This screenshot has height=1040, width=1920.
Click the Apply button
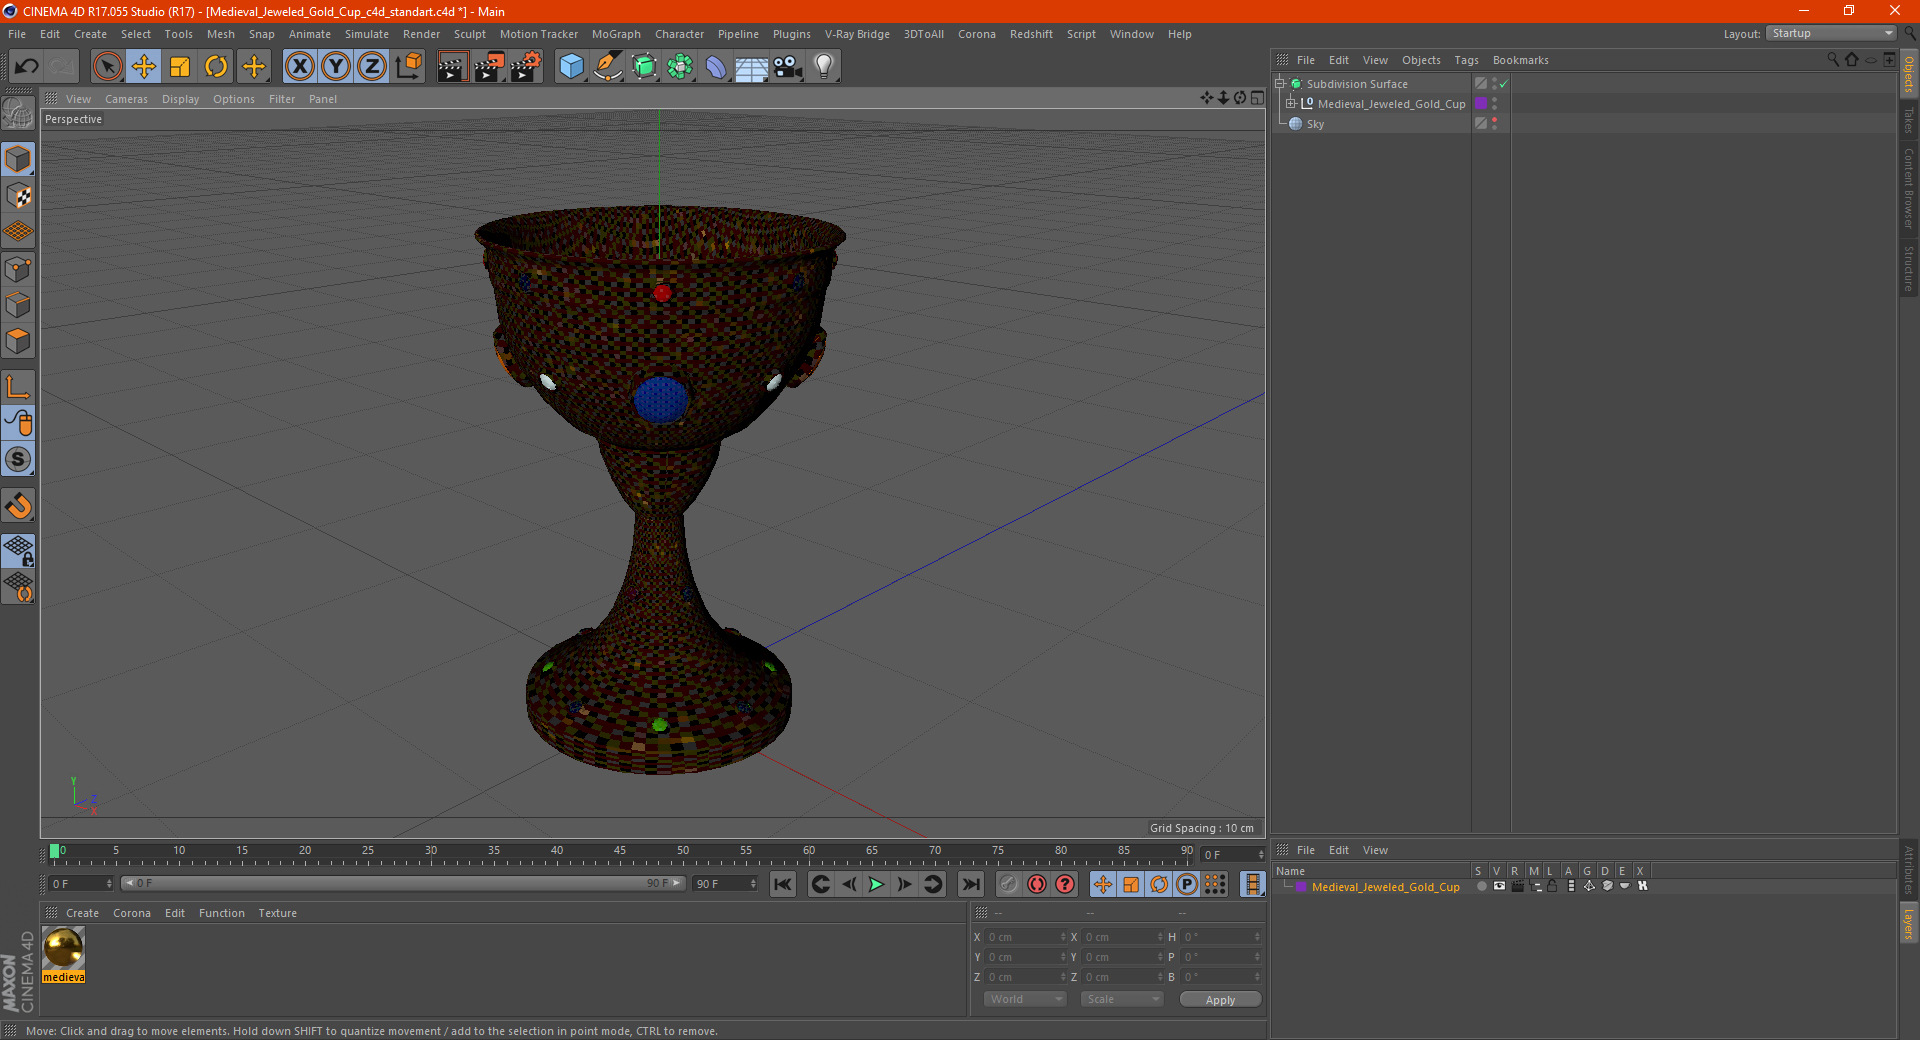[1220, 1000]
